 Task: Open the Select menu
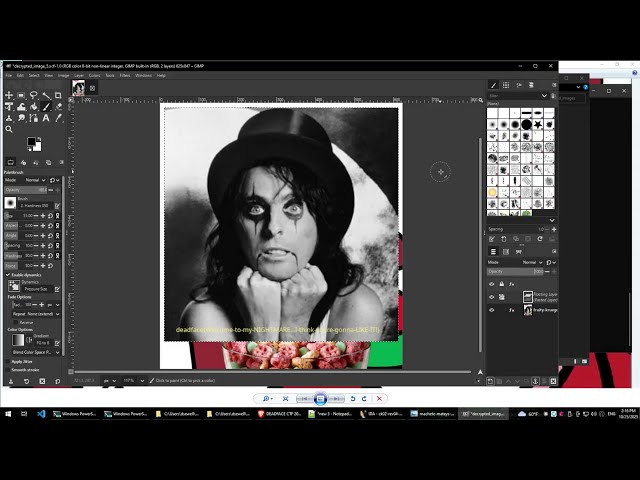click(34, 76)
